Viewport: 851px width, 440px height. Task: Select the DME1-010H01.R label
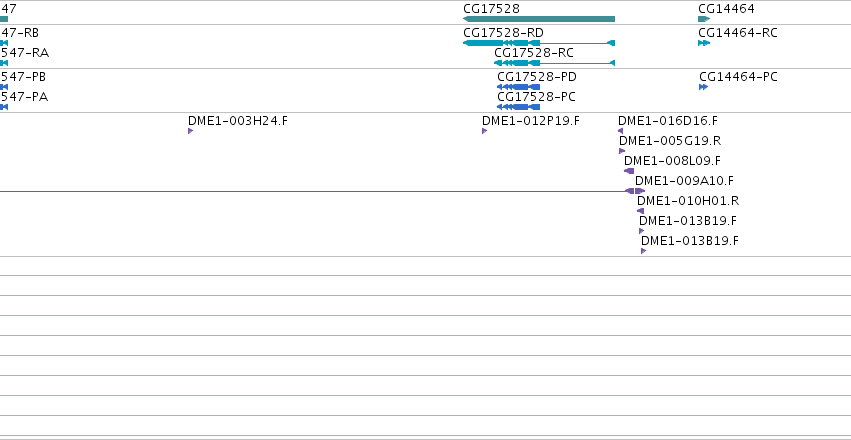688,201
